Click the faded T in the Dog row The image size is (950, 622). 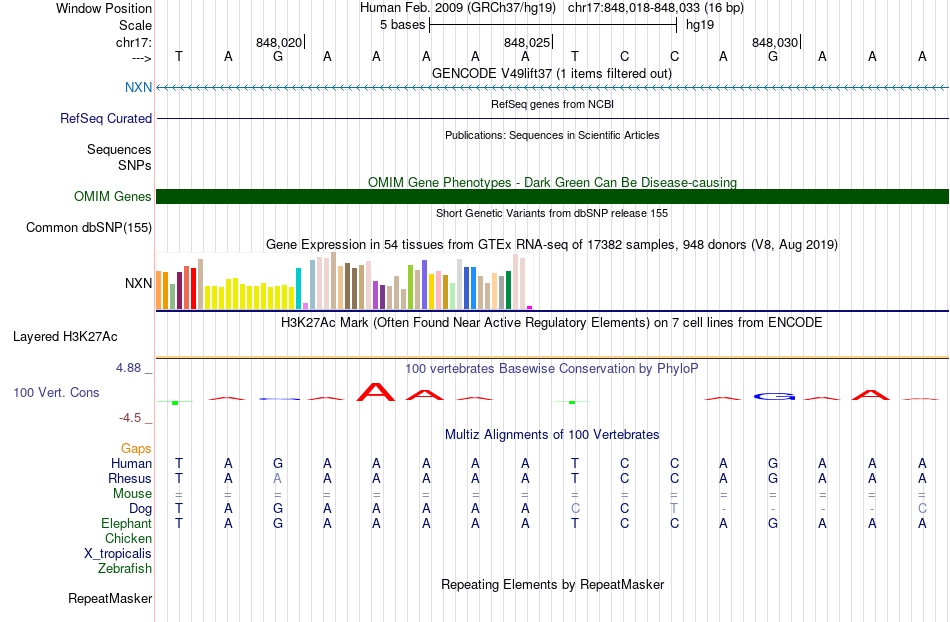674,509
